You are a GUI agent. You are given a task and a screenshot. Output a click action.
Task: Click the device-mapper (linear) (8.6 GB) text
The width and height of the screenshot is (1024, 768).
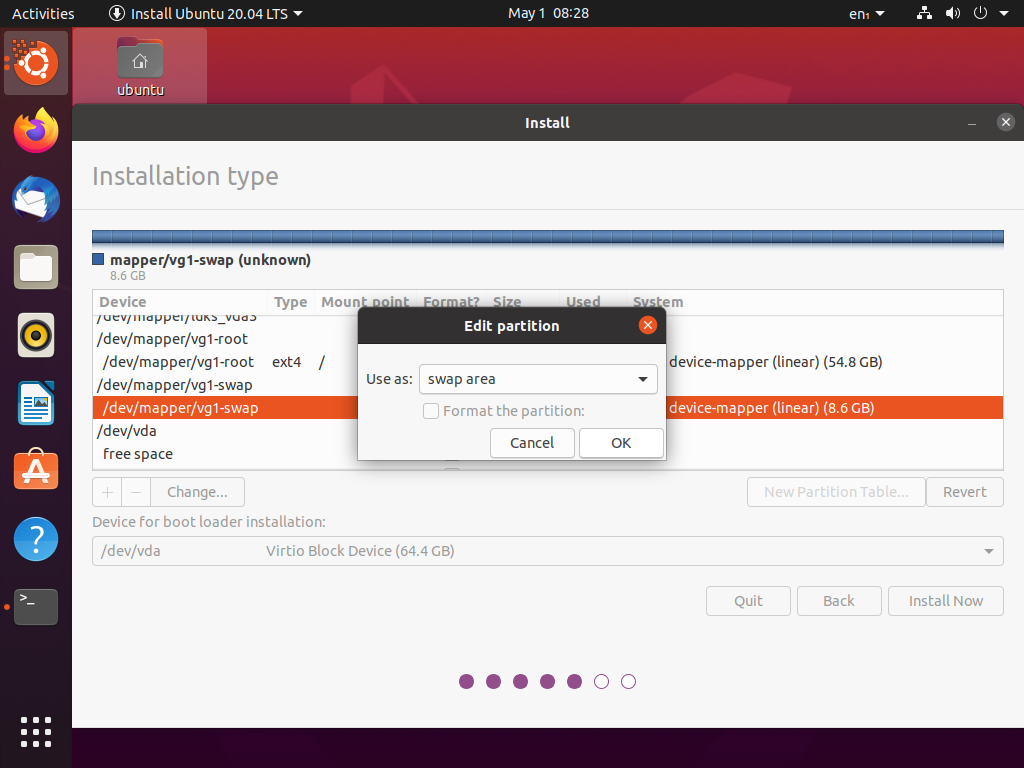tap(771, 408)
